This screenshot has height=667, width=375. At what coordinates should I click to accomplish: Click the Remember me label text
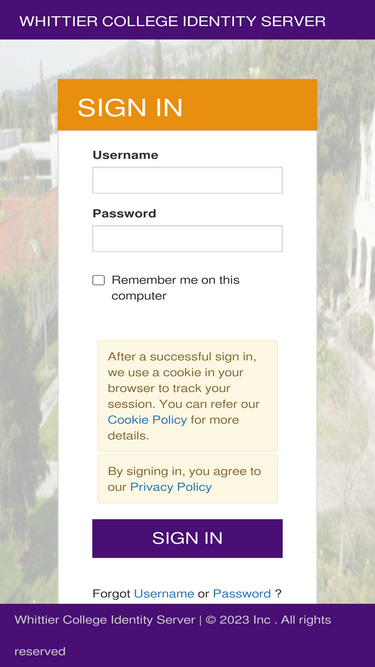pos(175,288)
